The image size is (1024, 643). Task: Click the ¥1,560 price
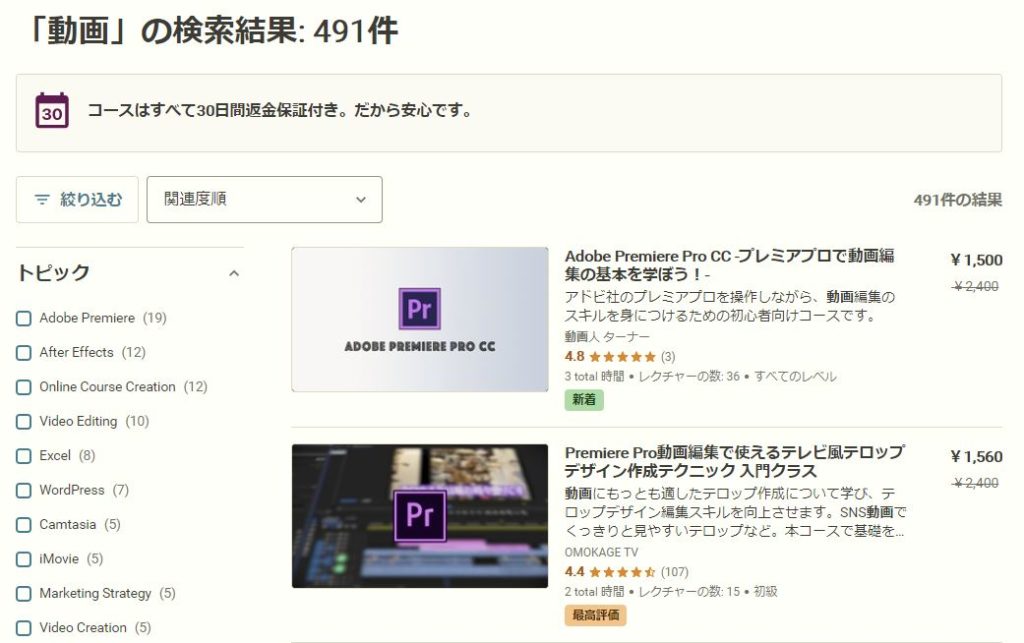click(x=976, y=456)
